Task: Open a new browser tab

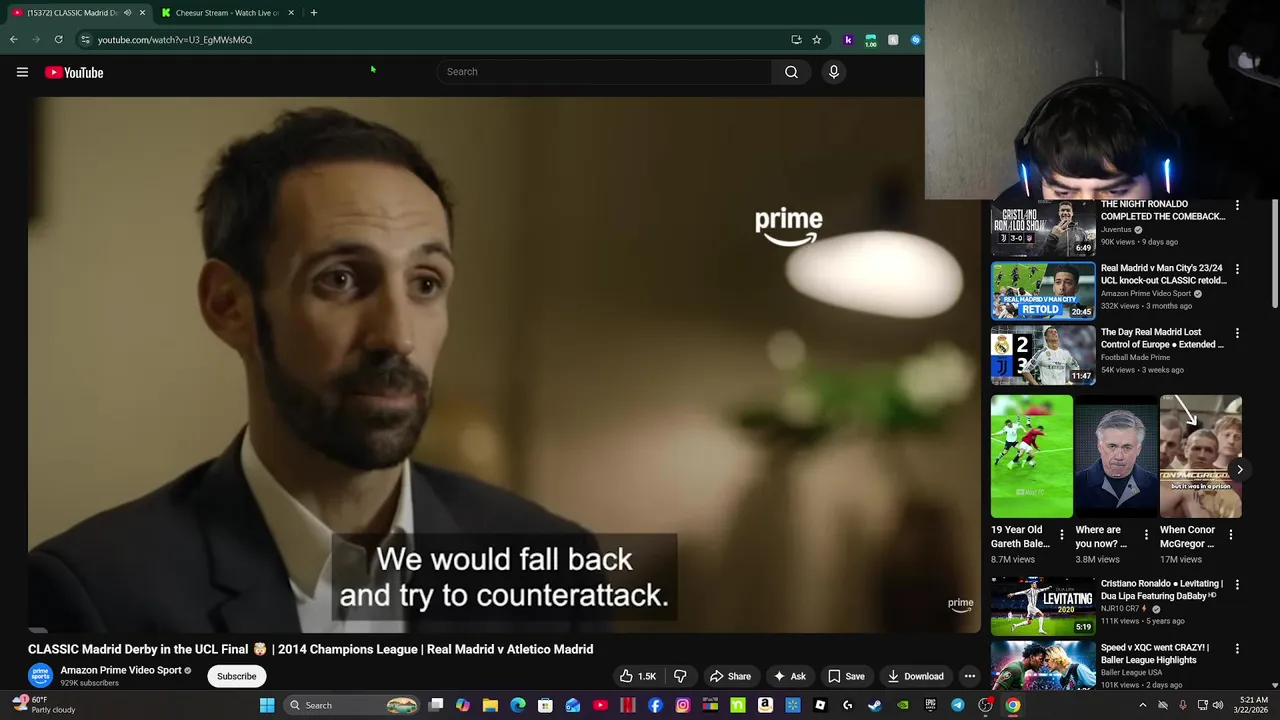Action: click(x=313, y=13)
